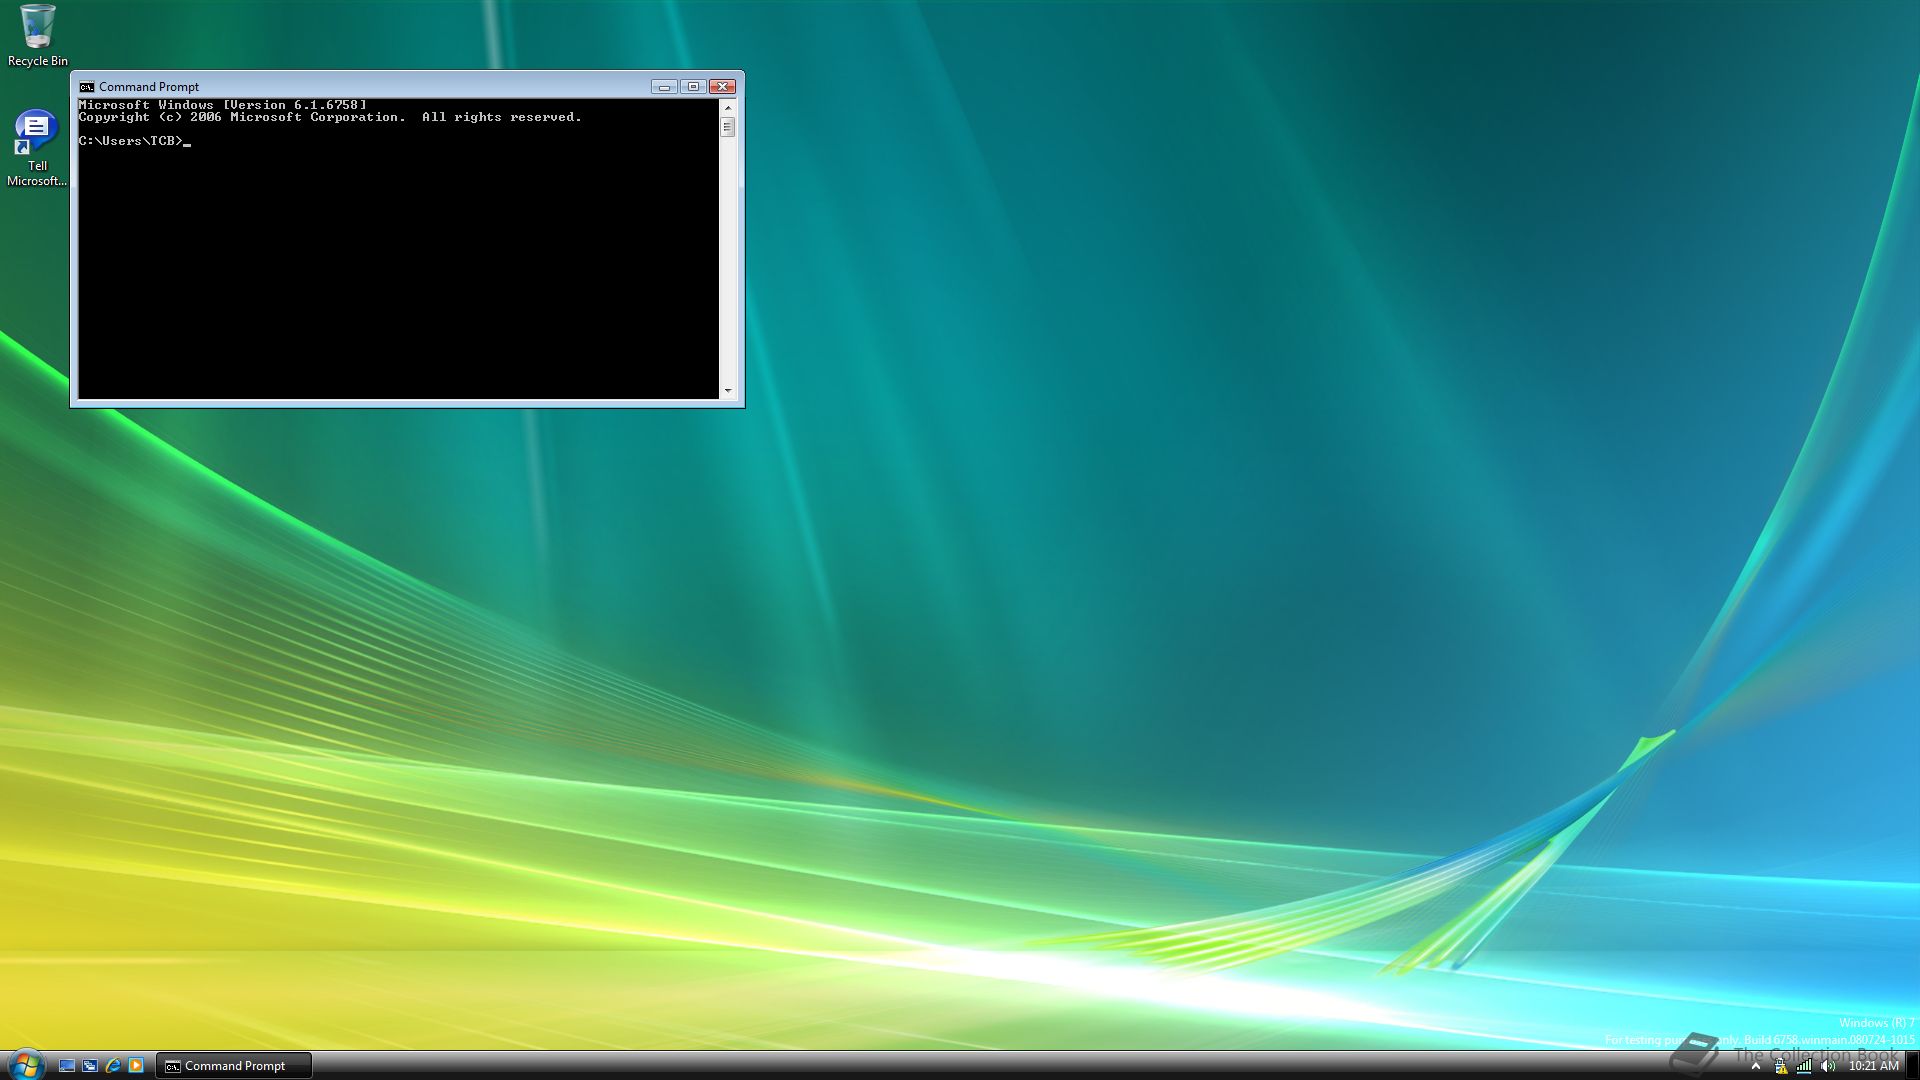The height and width of the screenshot is (1080, 1920).
Task: Open the Command Prompt title bar system icon
Action: 87,87
